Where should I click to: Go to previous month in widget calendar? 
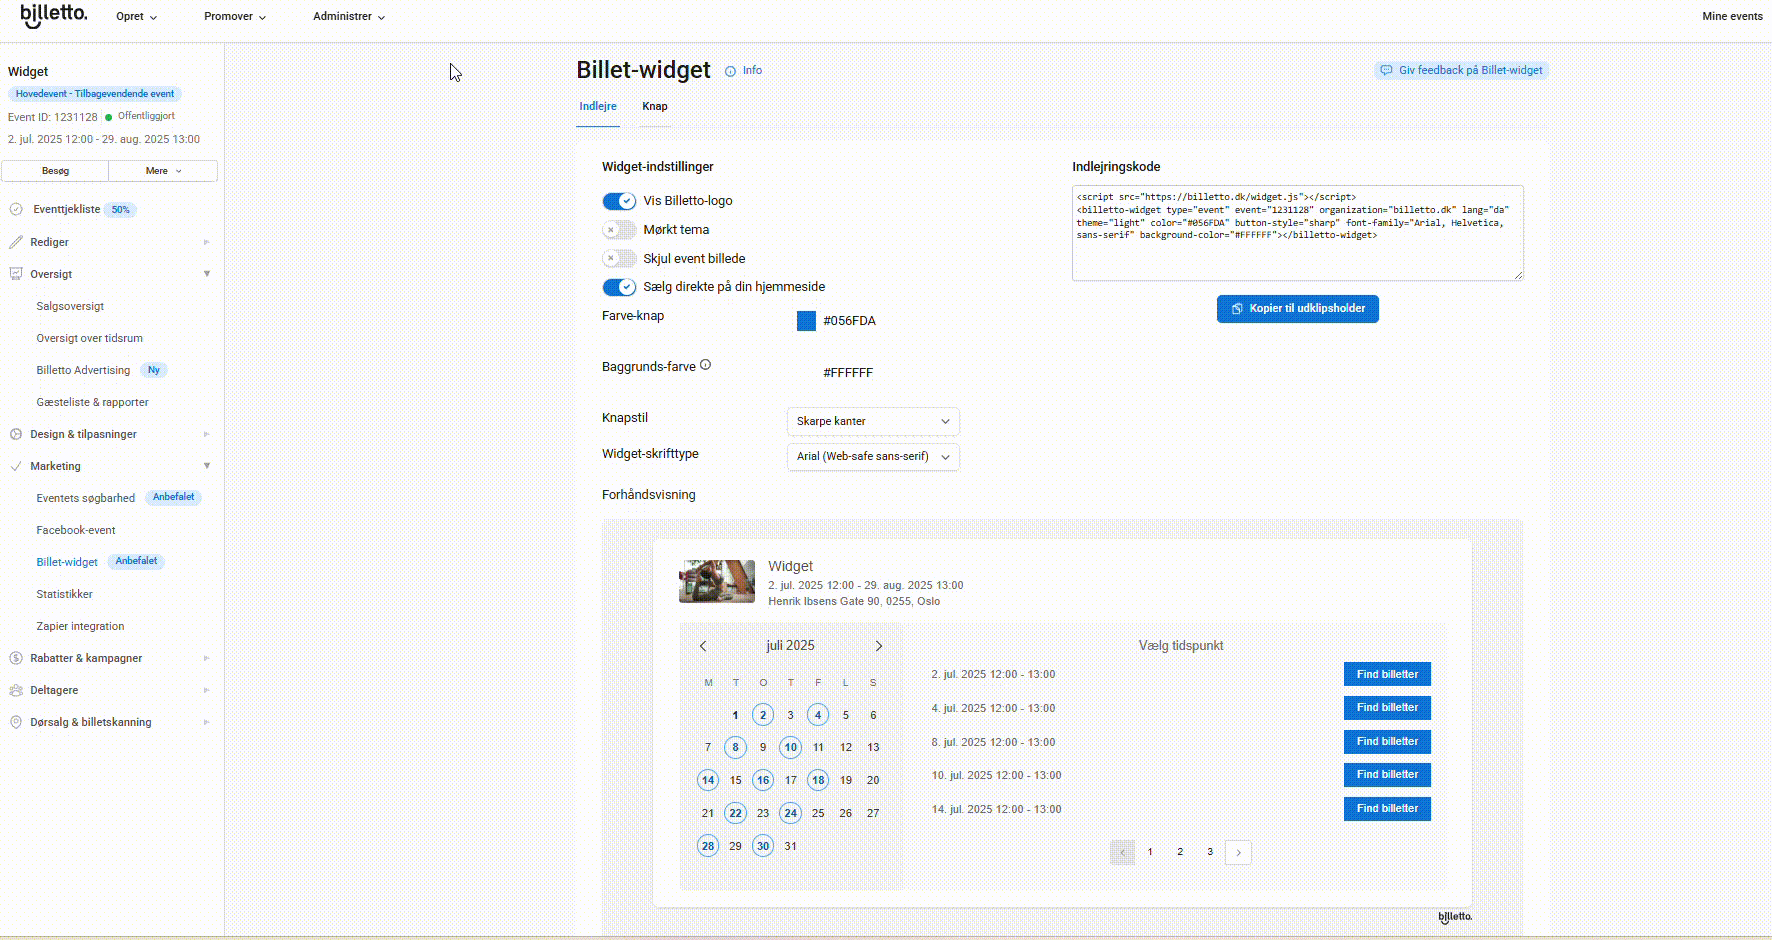click(703, 646)
